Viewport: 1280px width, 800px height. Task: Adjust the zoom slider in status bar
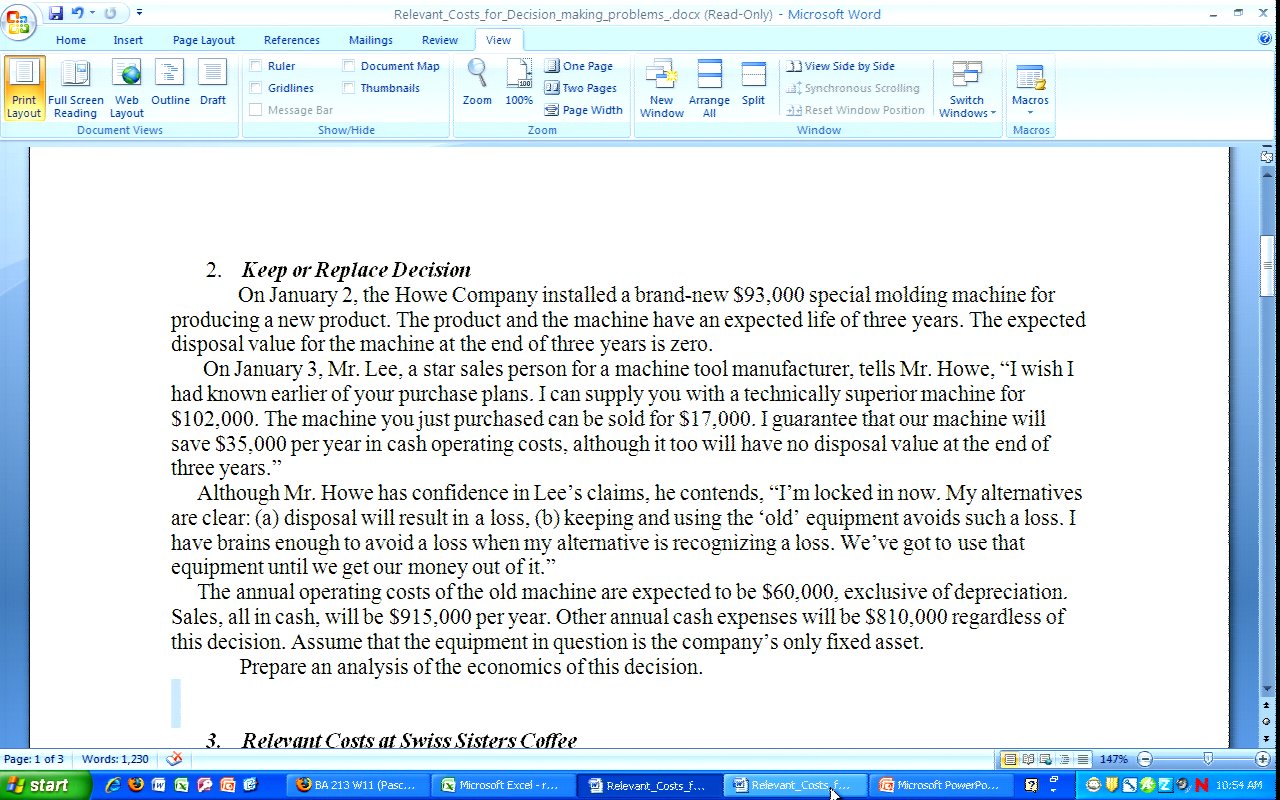[1207, 760]
